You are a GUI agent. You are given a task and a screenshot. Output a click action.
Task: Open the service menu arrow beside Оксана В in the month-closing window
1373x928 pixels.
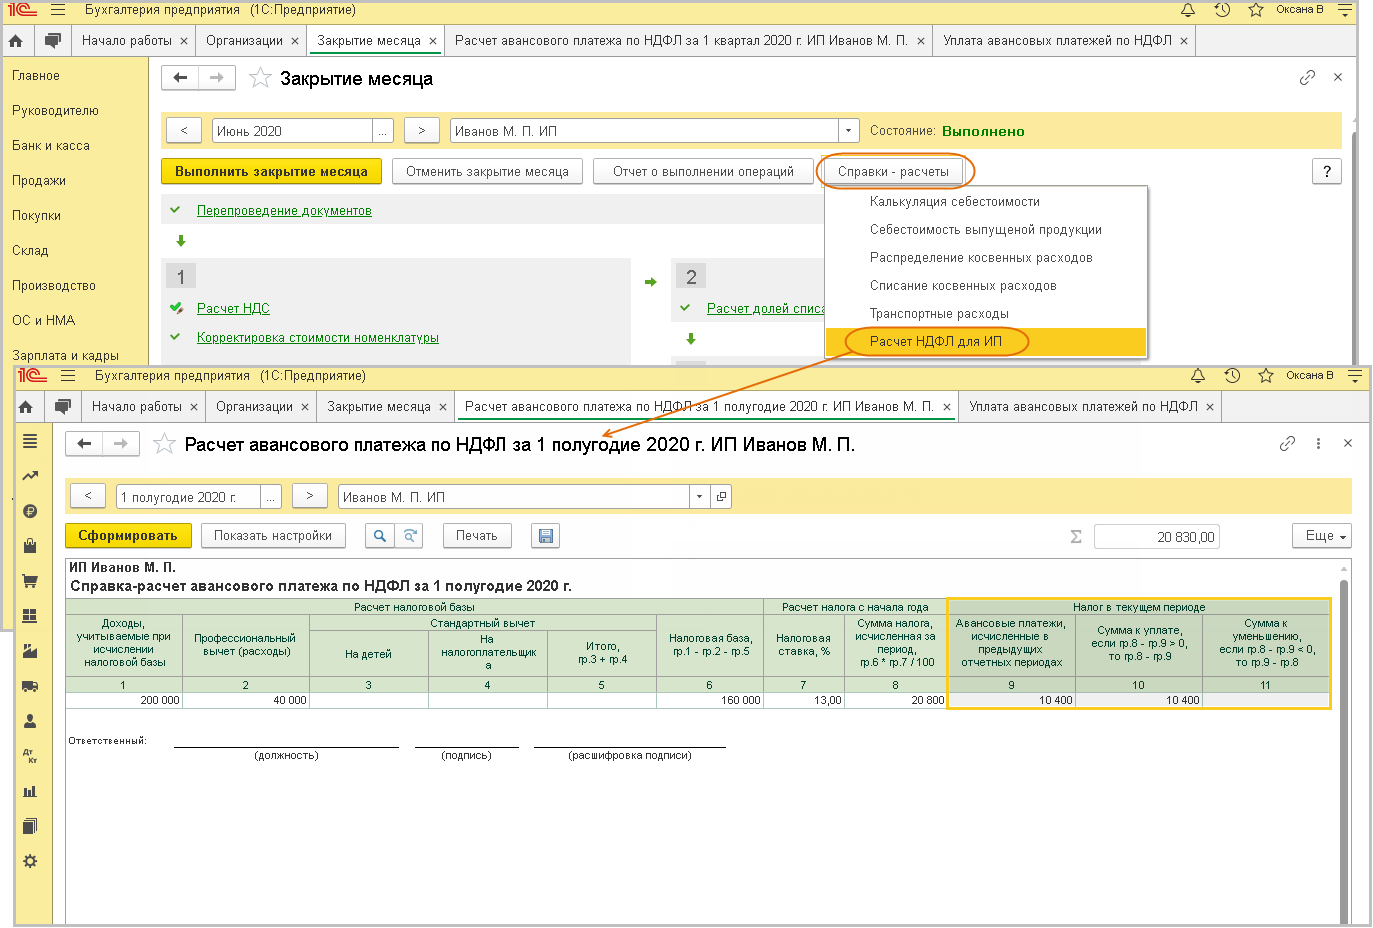tap(1345, 11)
